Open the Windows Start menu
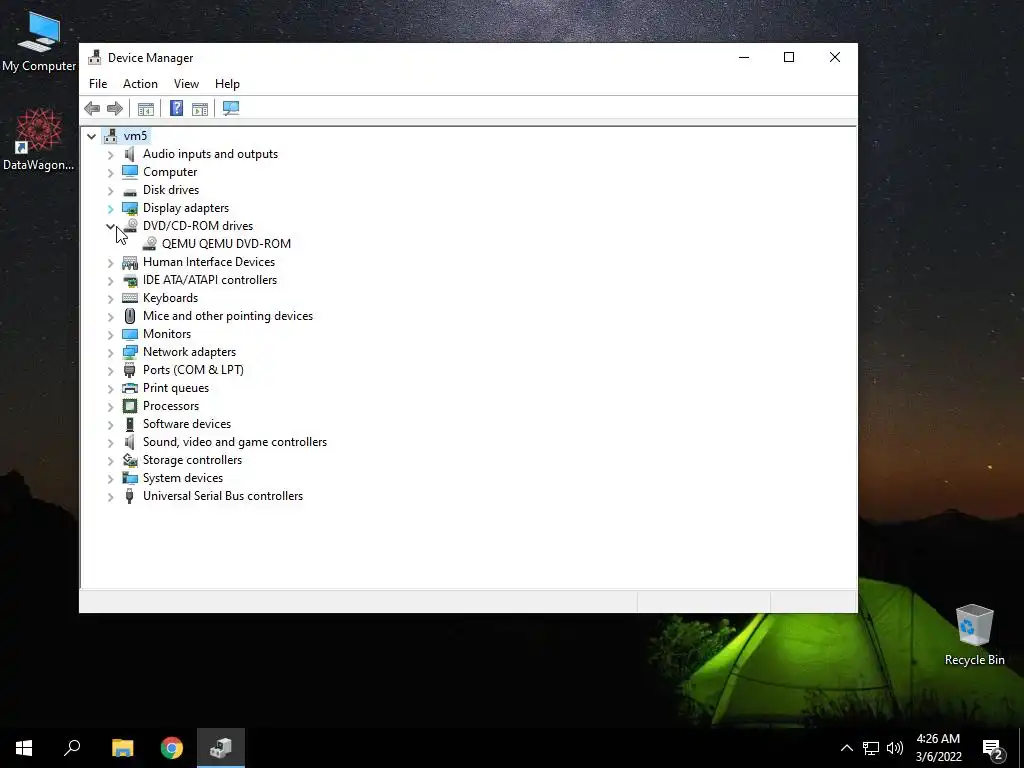 24,748
